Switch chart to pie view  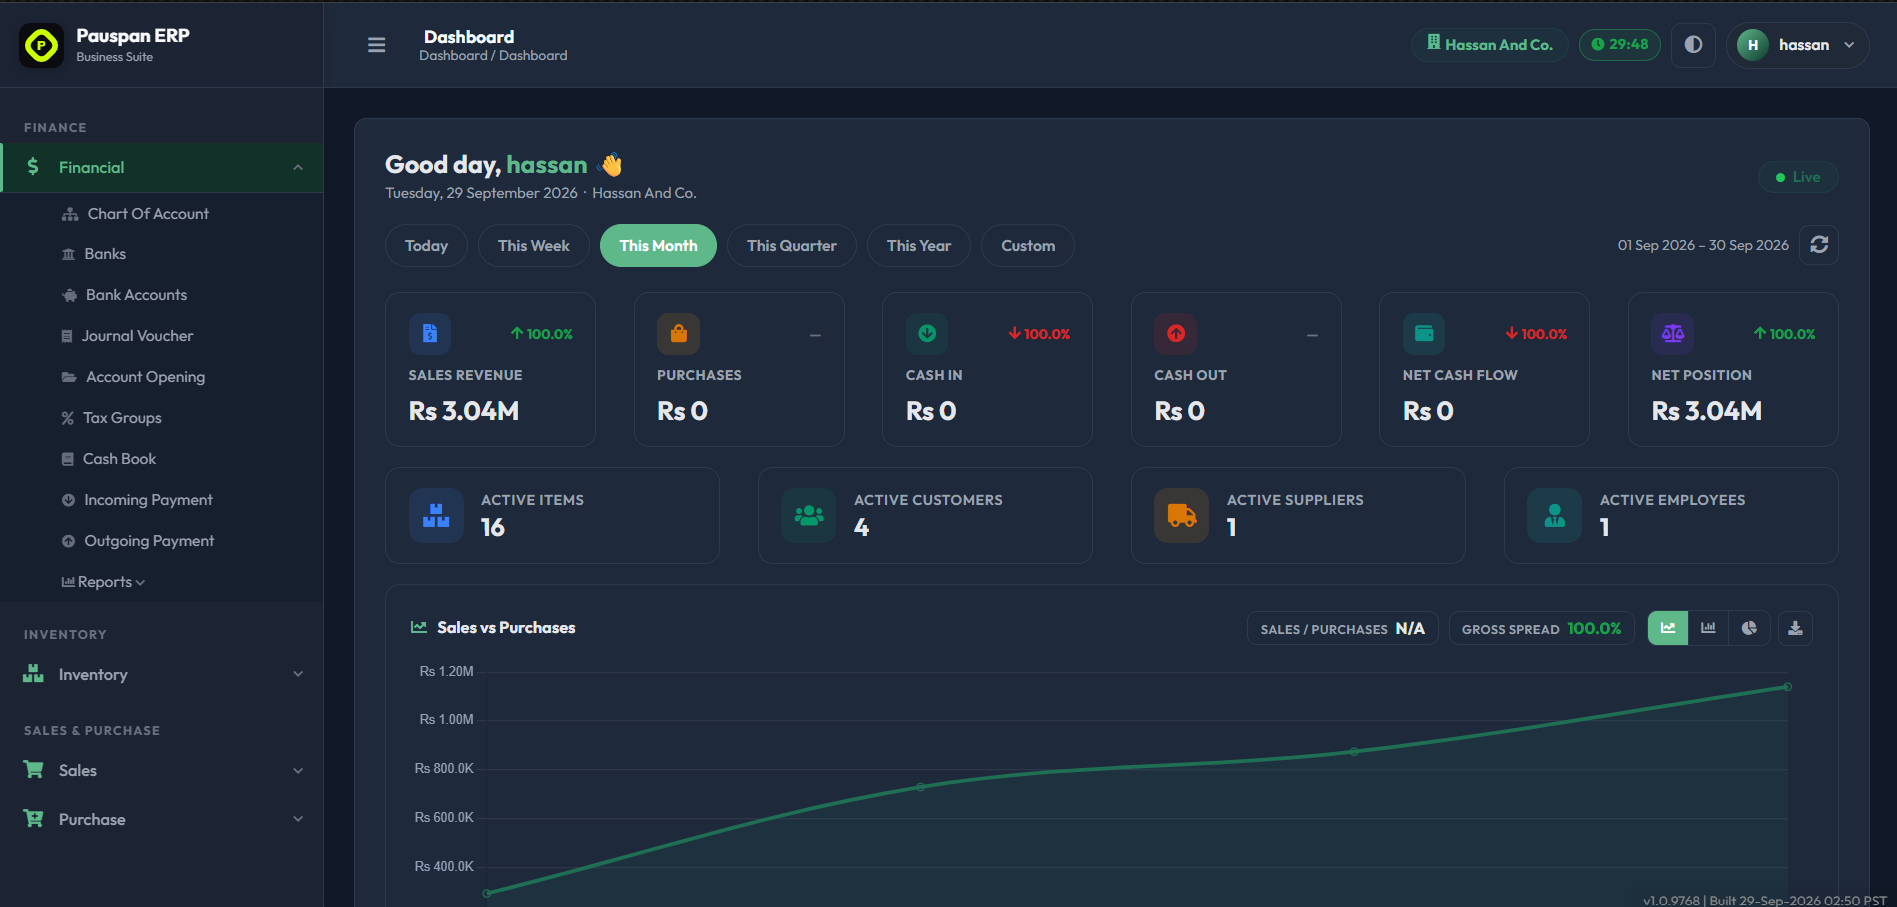coord(1749,628)
